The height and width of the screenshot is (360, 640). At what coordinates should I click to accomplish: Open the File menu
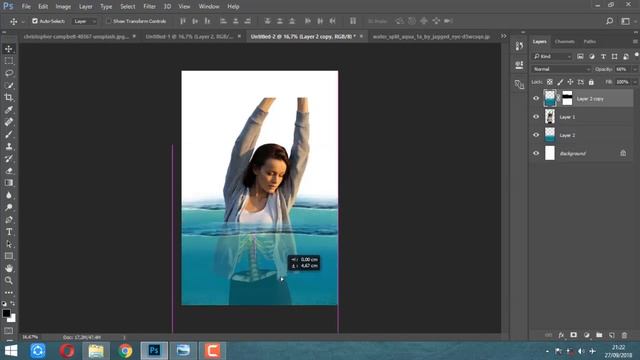click(x=26, y=7)
